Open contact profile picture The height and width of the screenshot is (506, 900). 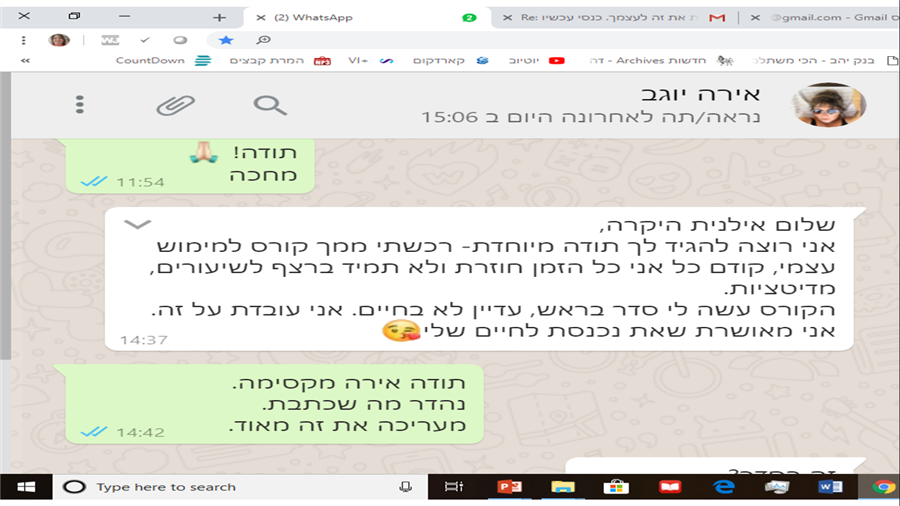point(828,104)
